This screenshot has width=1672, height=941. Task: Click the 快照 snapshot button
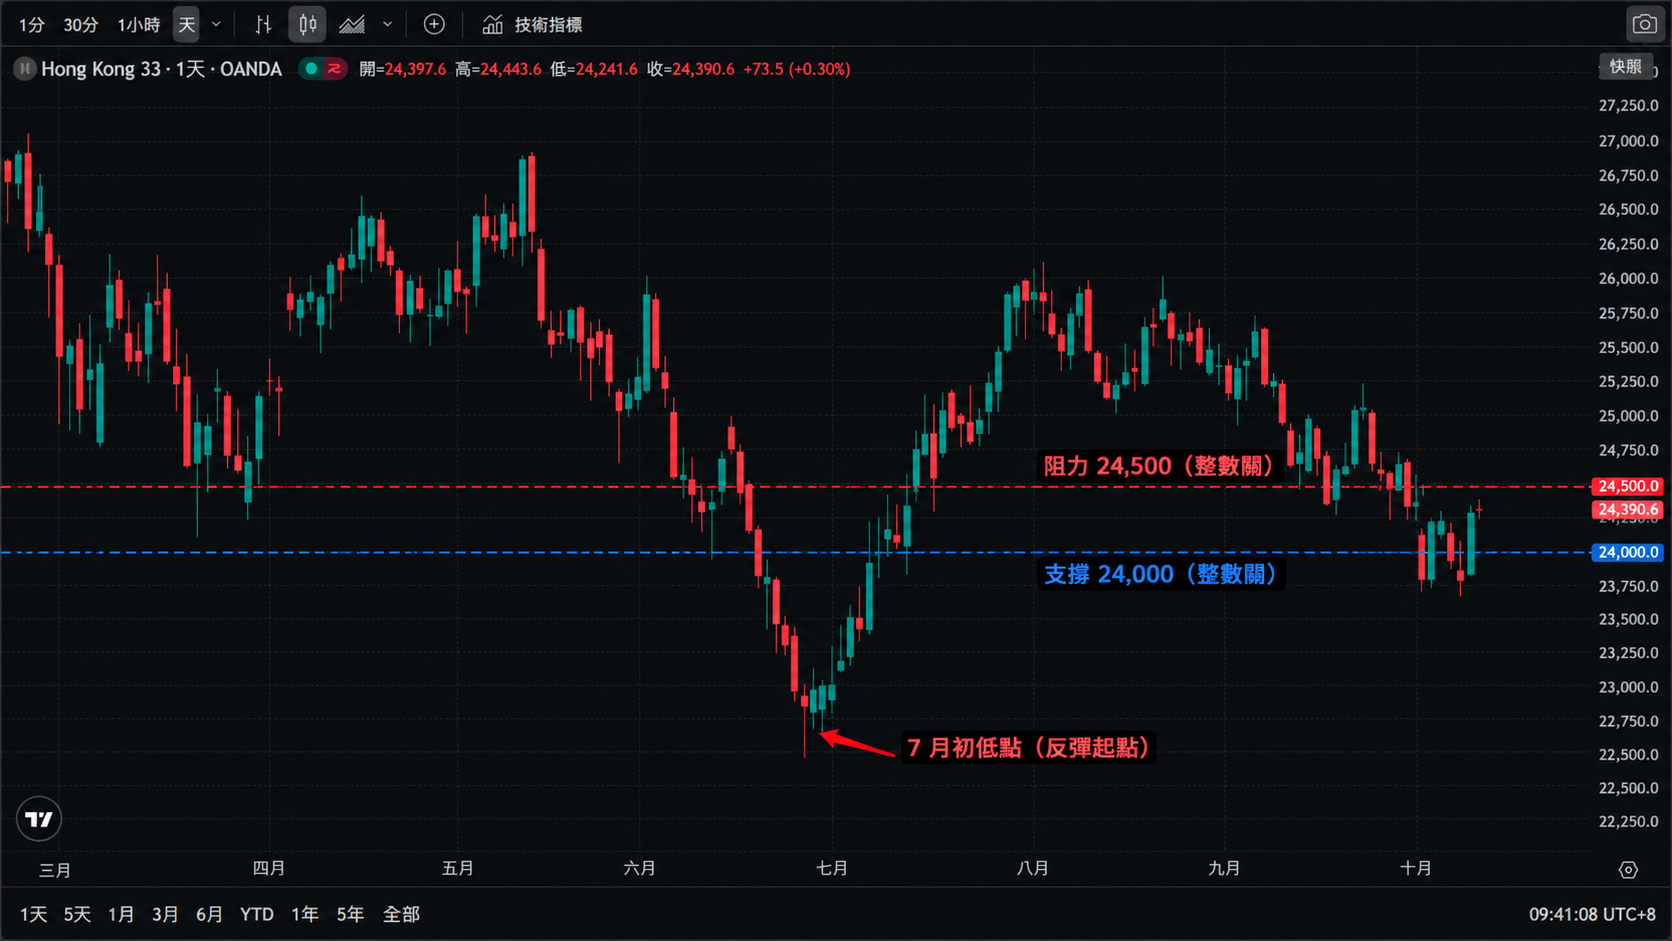point(1625,66)
